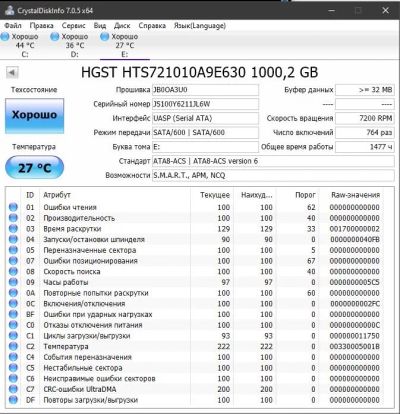The height and width of the screenshot is (414, 400).
Task: Click the HGST HTS721010A9E630 disk title
Action: [200, 72]
